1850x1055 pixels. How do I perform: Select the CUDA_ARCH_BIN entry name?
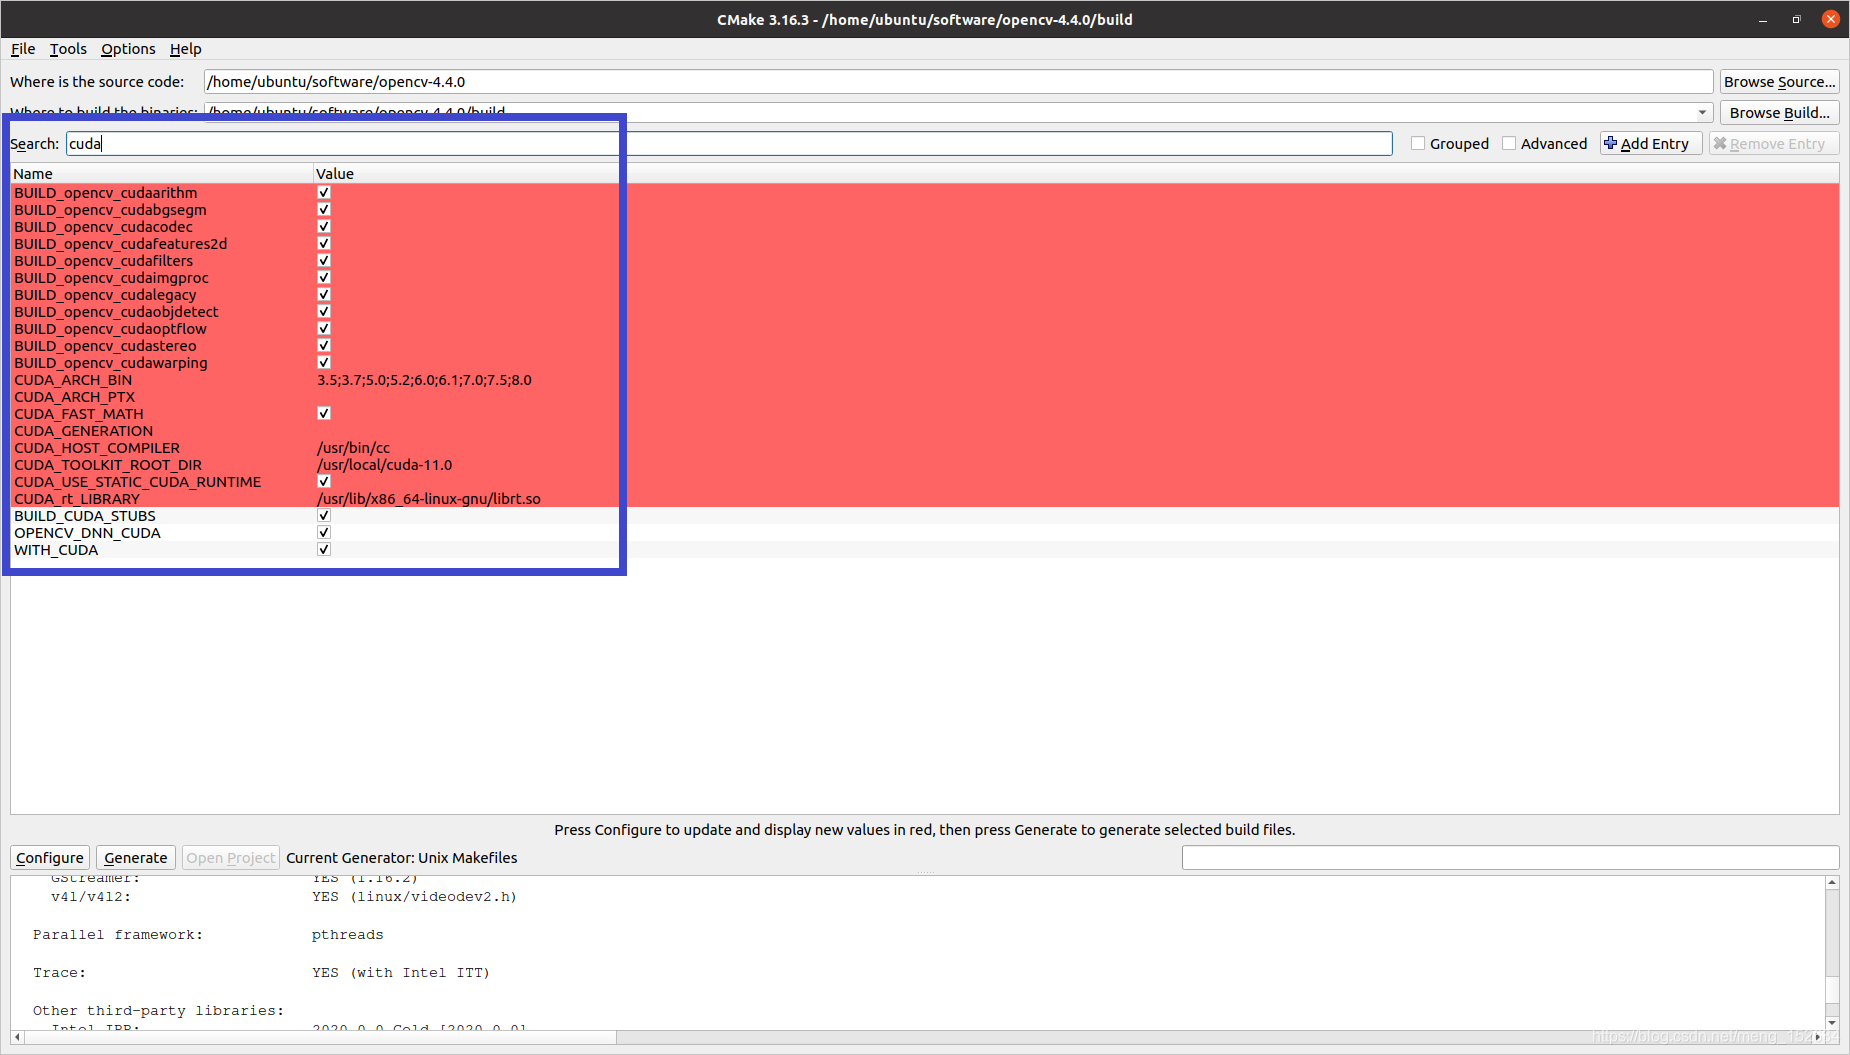click(73, 380)
